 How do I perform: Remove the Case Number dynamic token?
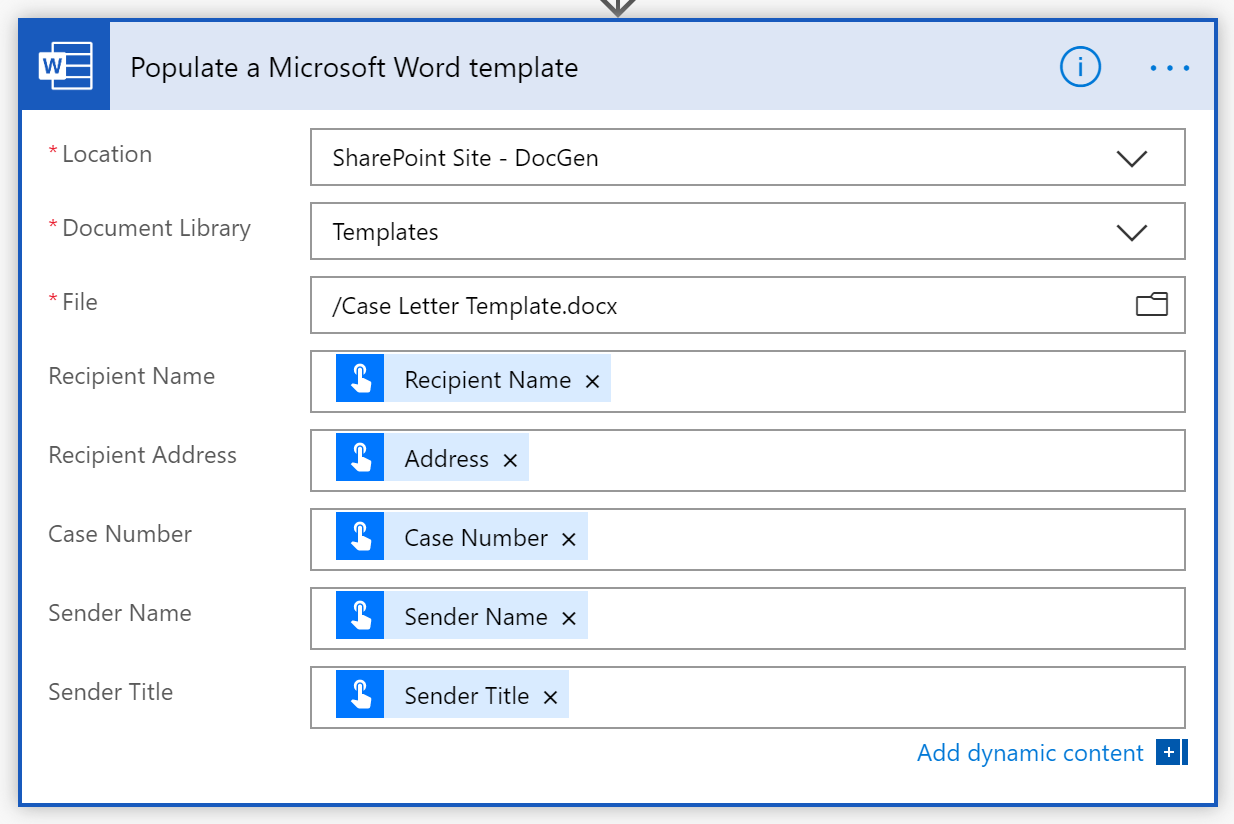click(x=569, y=539)
